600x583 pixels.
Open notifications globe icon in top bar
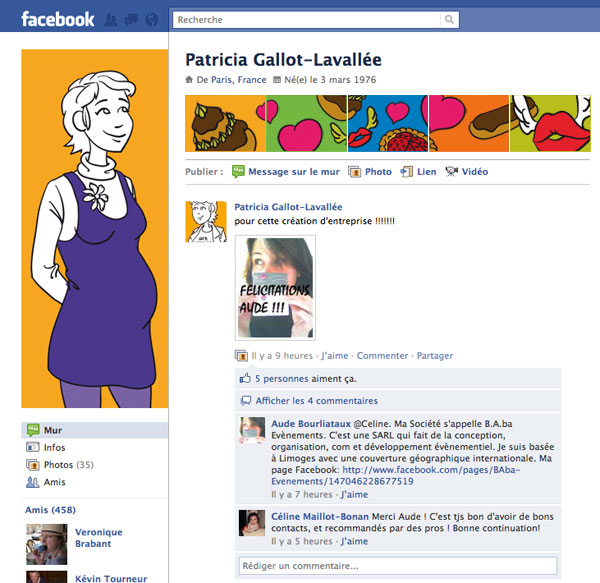point(152,20)
